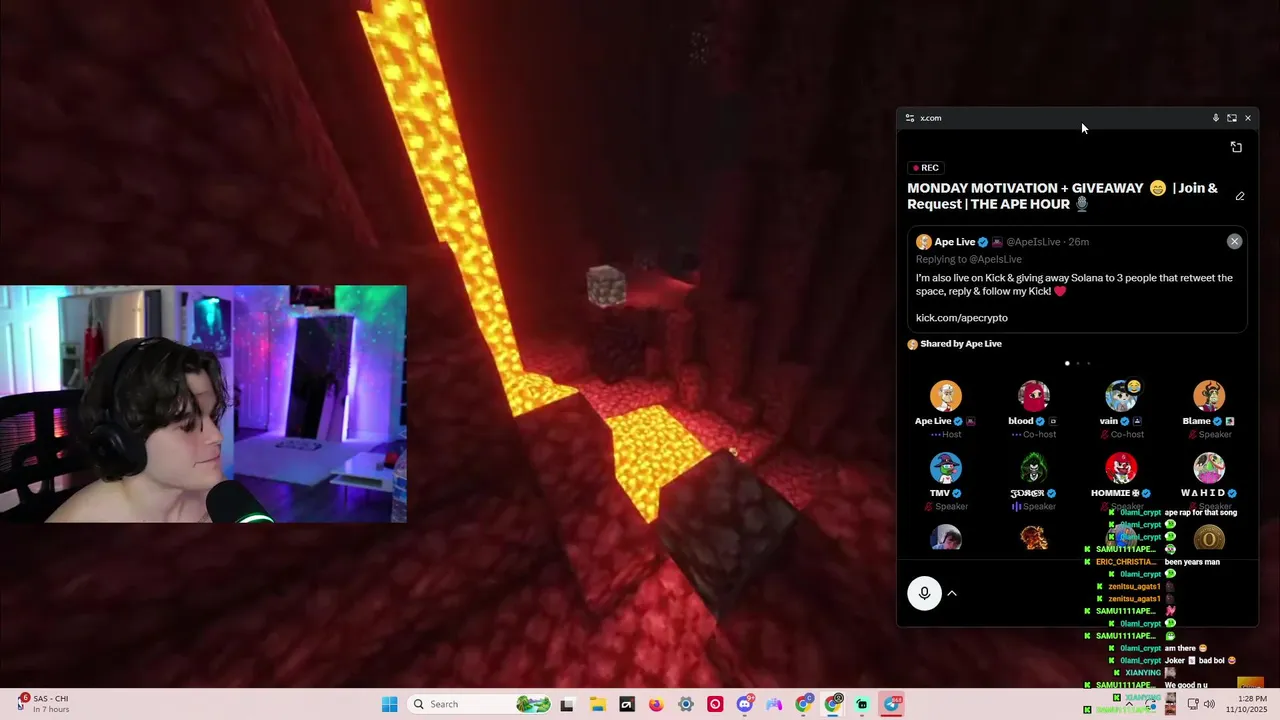Select first page dot of shared carousel

point(1067,363)
